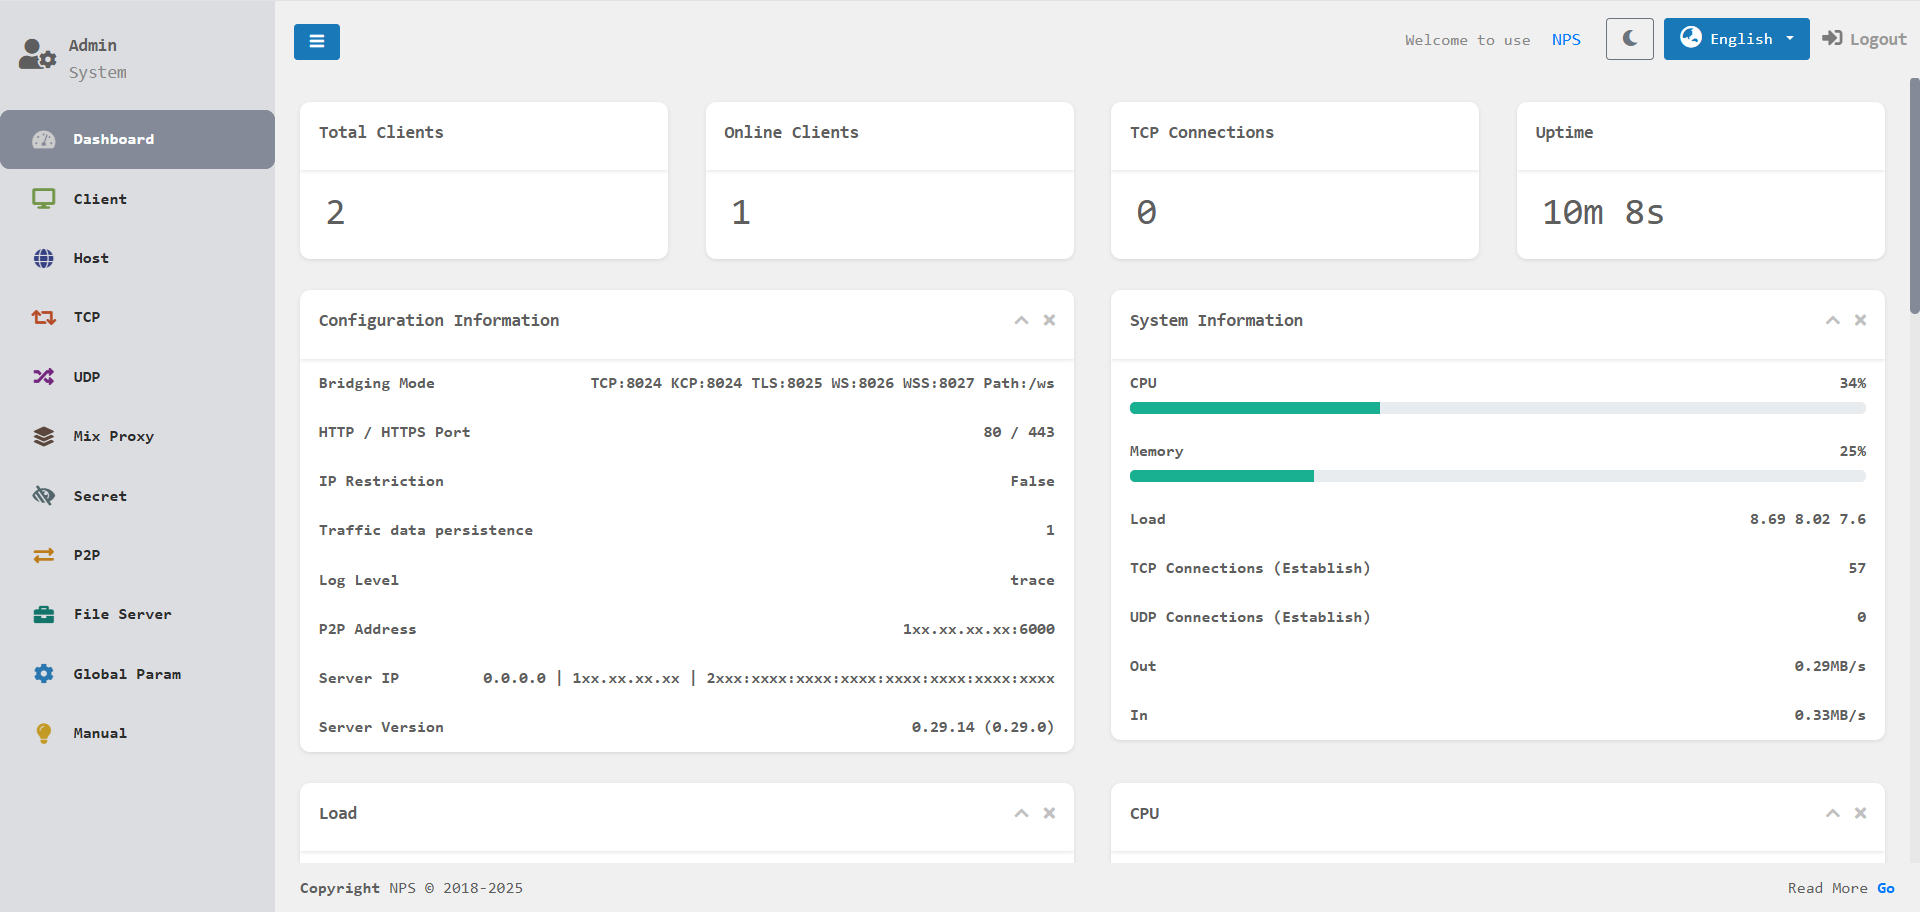Click the NPS welcome link
Image resolution: width=1920 pixels, height=912 pixels.
[1566, 40]
